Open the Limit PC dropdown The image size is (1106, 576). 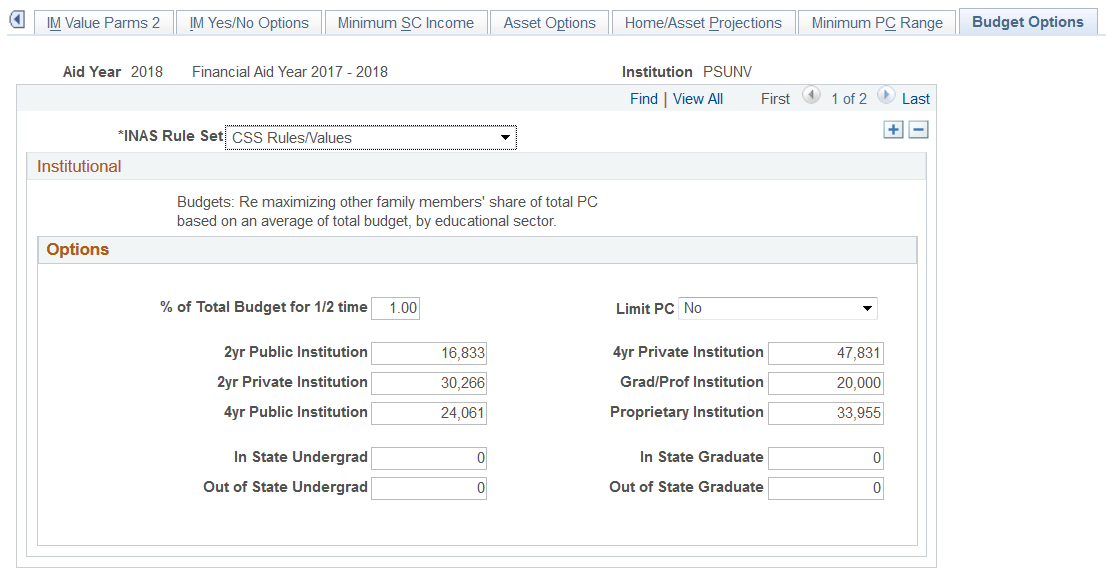pos(868,308)
